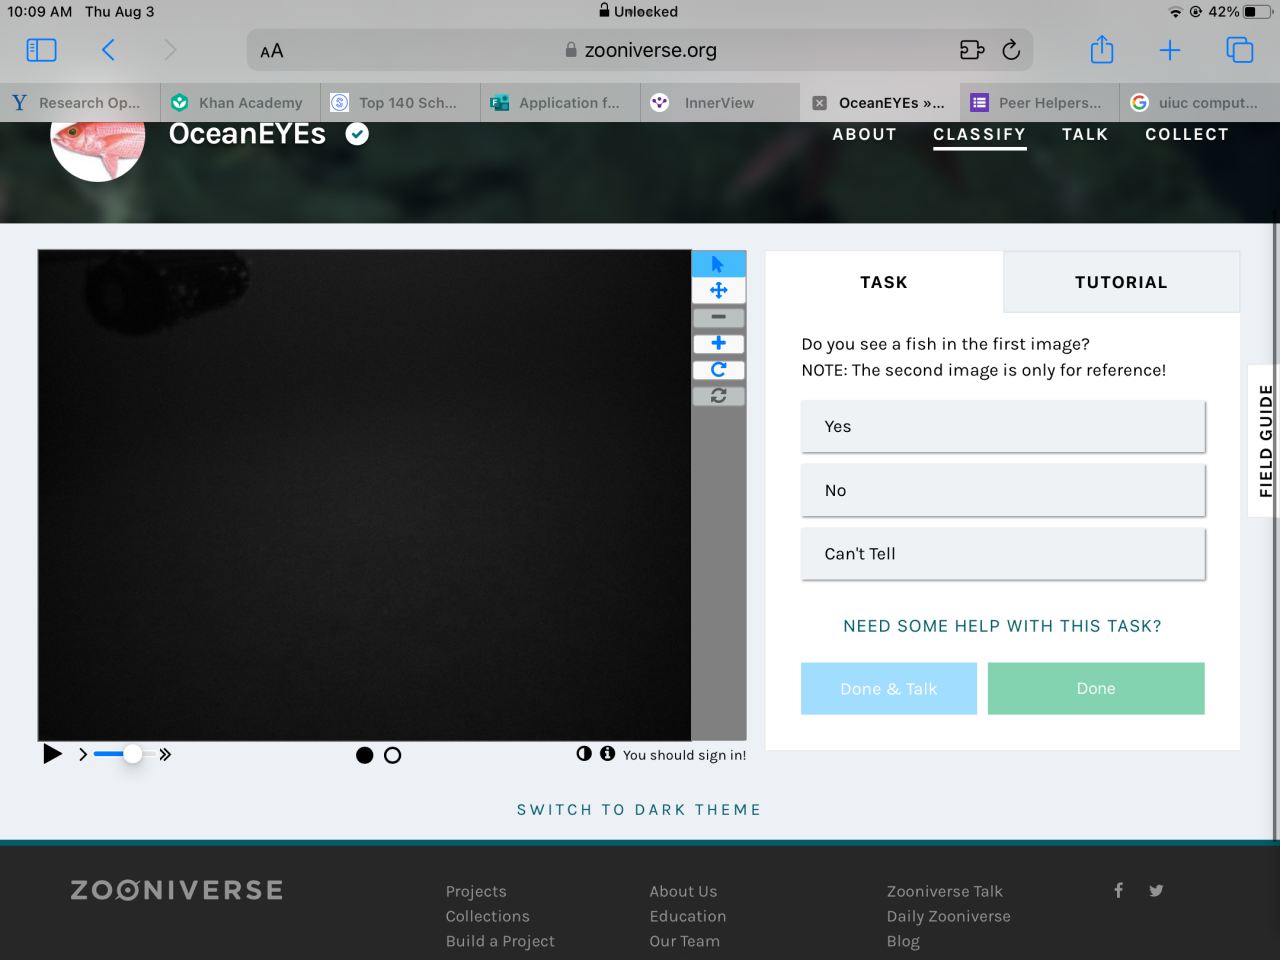The width and height of the screenshot is (1280, 960).
Task: Open the Zooniverse Facebook page
Action: [x=1118, y=890]
